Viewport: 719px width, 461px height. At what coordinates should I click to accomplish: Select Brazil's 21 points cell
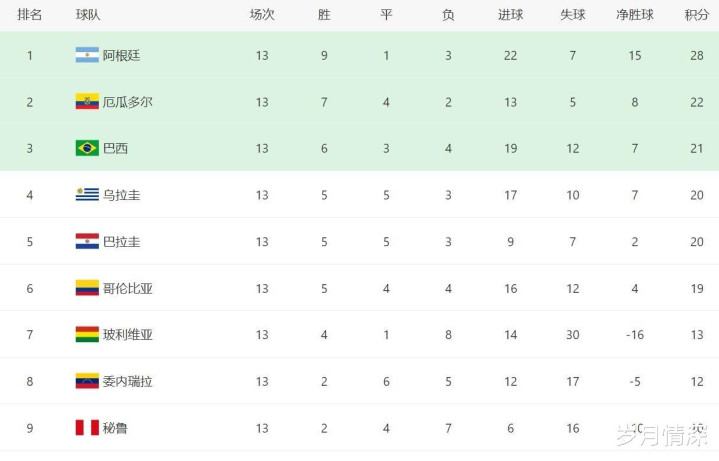pos(697,148)
